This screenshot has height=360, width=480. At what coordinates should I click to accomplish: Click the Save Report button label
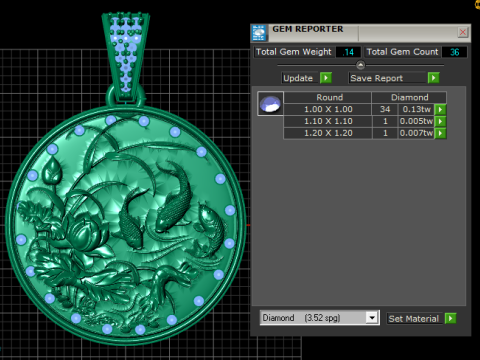[x=377, y=78]
